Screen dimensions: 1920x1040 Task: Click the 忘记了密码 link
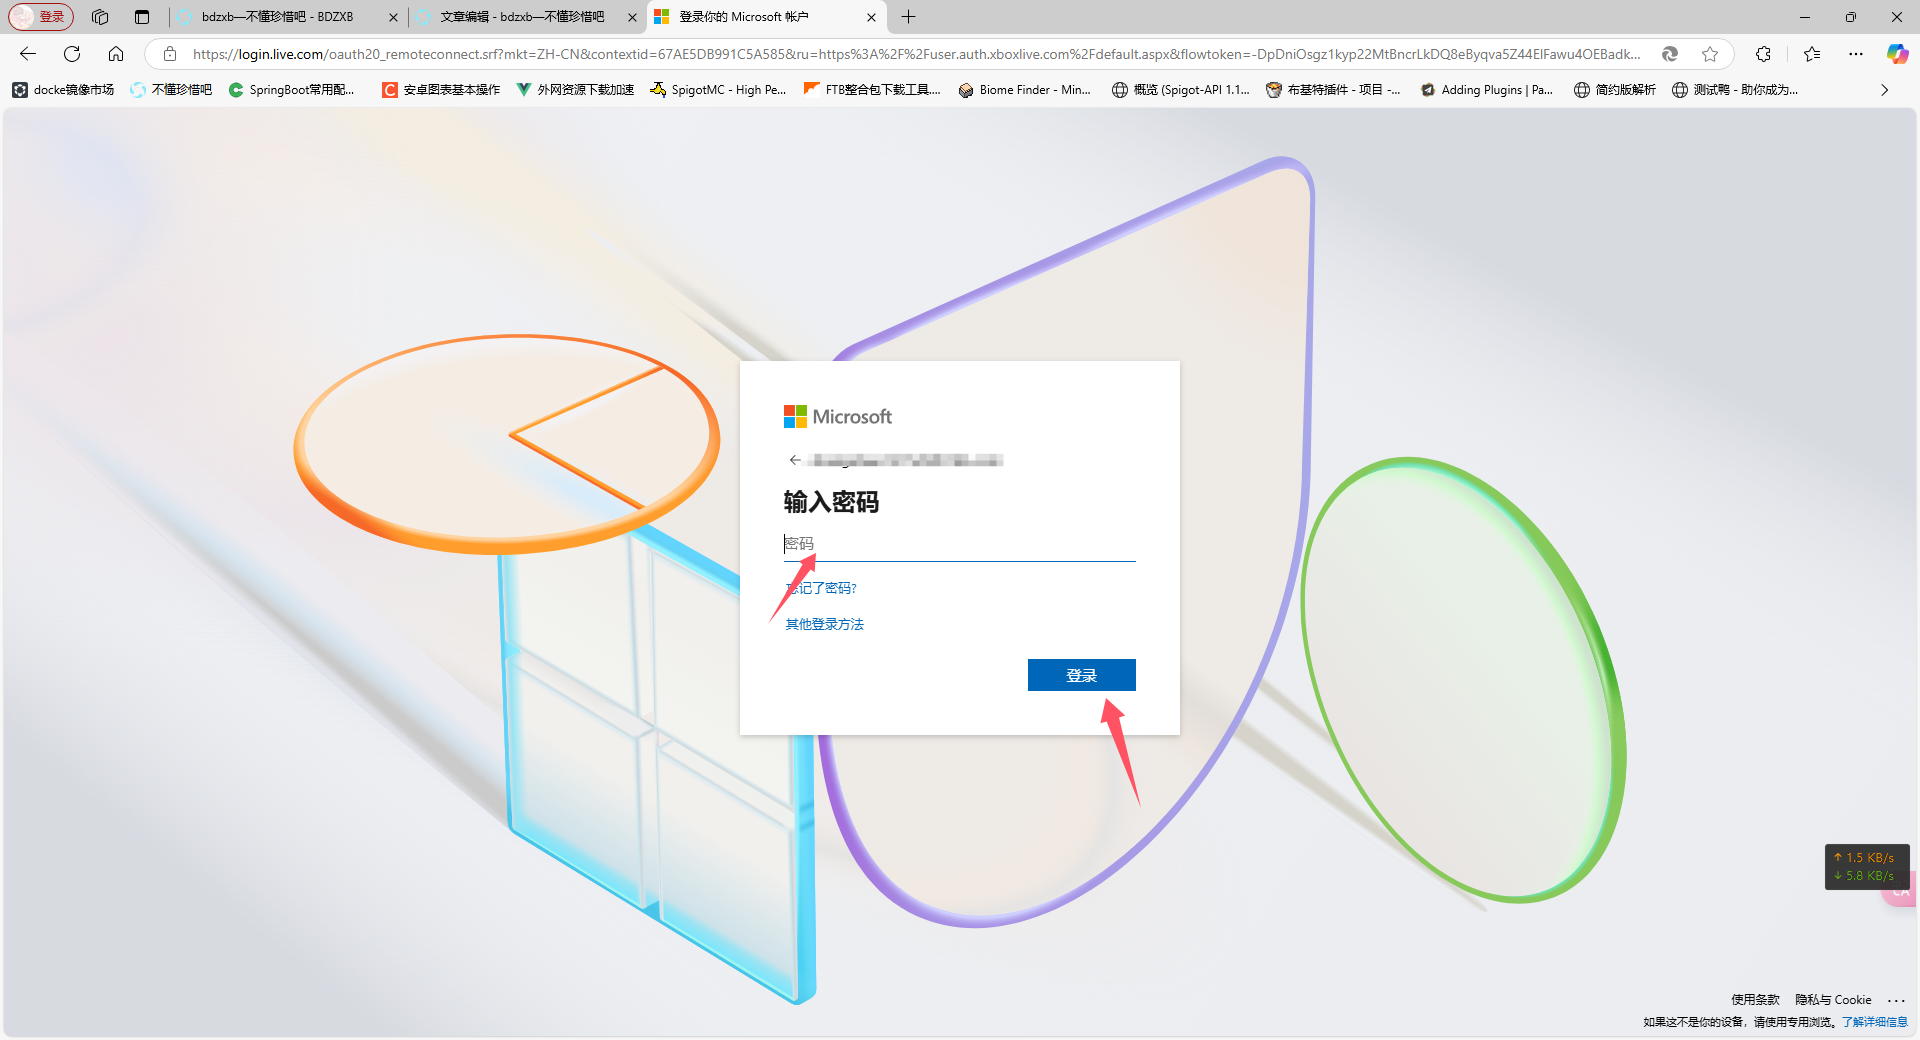click(821, 588)
